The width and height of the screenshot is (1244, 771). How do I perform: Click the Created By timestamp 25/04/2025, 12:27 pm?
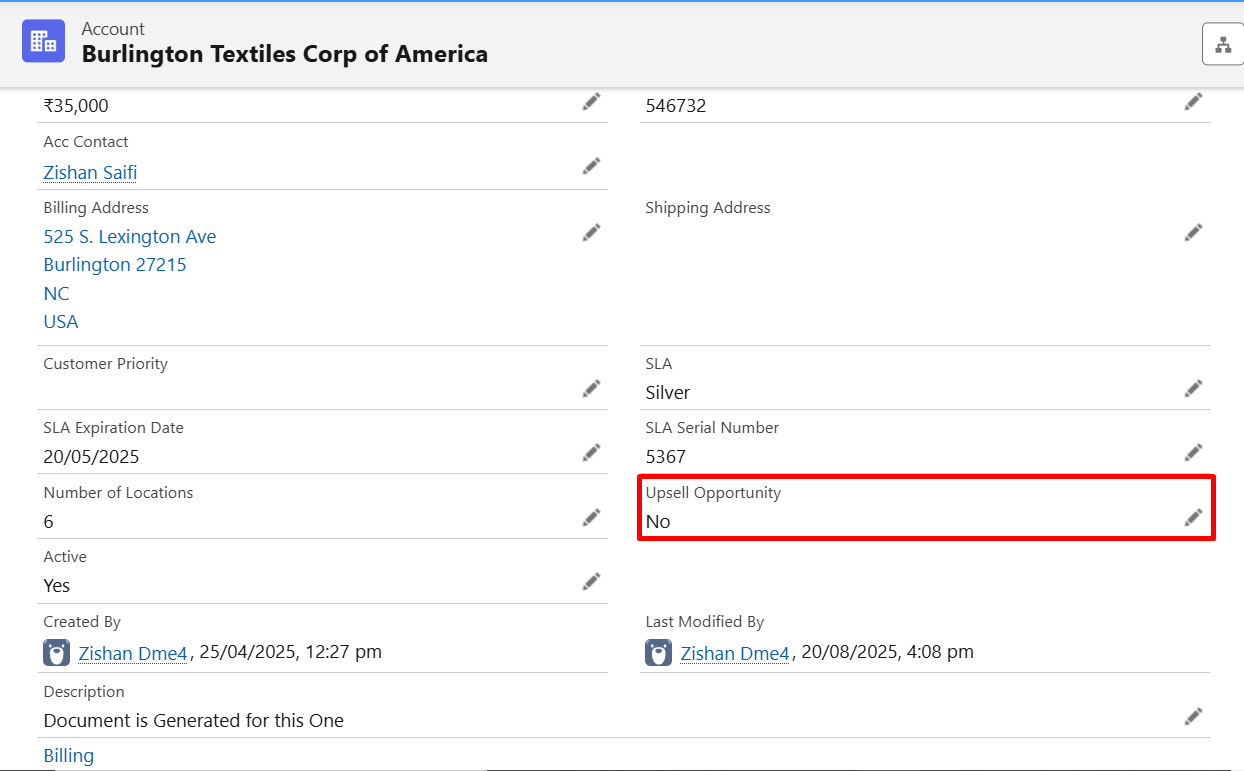291,652
